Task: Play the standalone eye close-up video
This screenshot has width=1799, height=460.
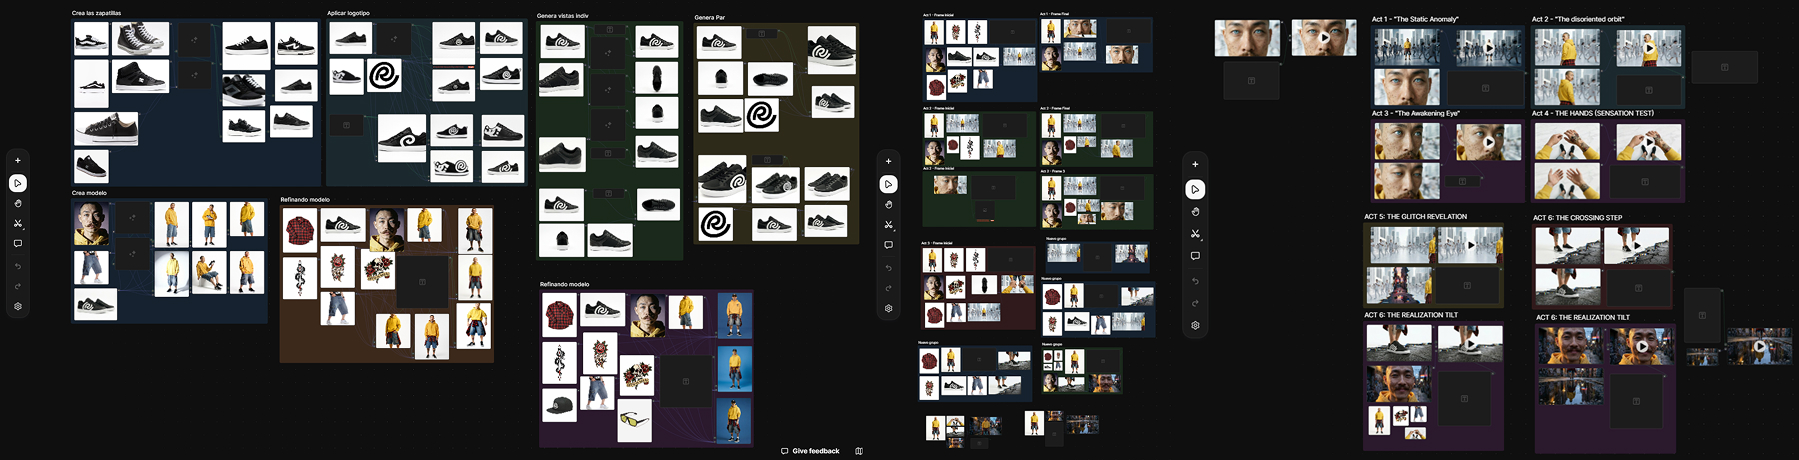Action: (1325, 38)
